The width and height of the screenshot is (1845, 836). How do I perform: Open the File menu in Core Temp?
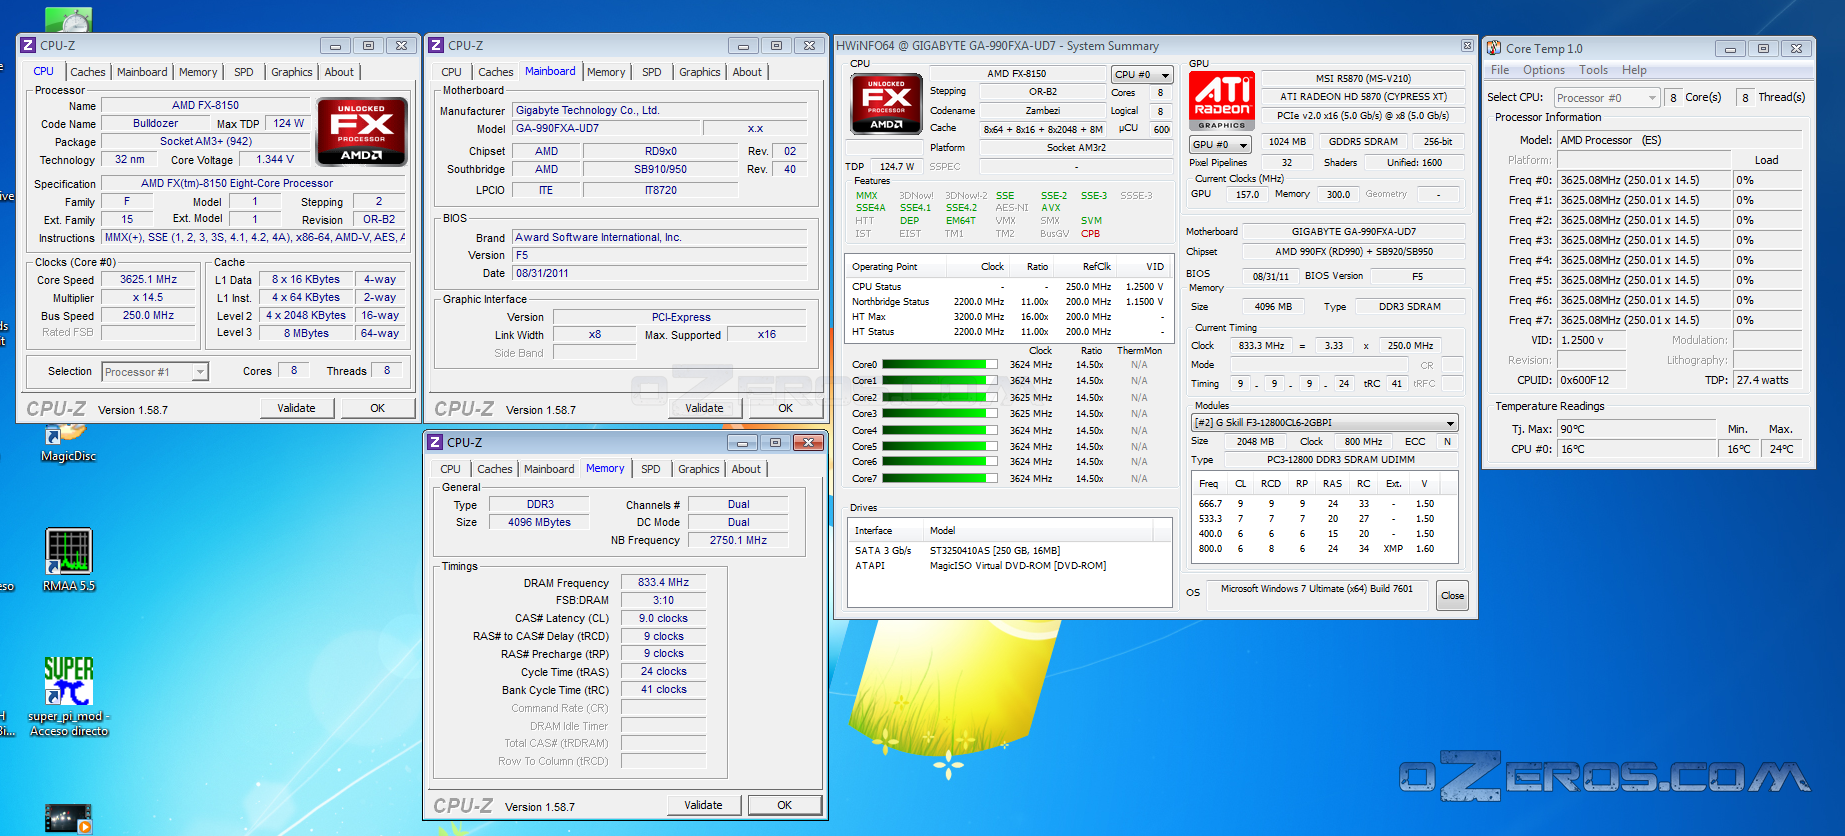coord(1500,70)
